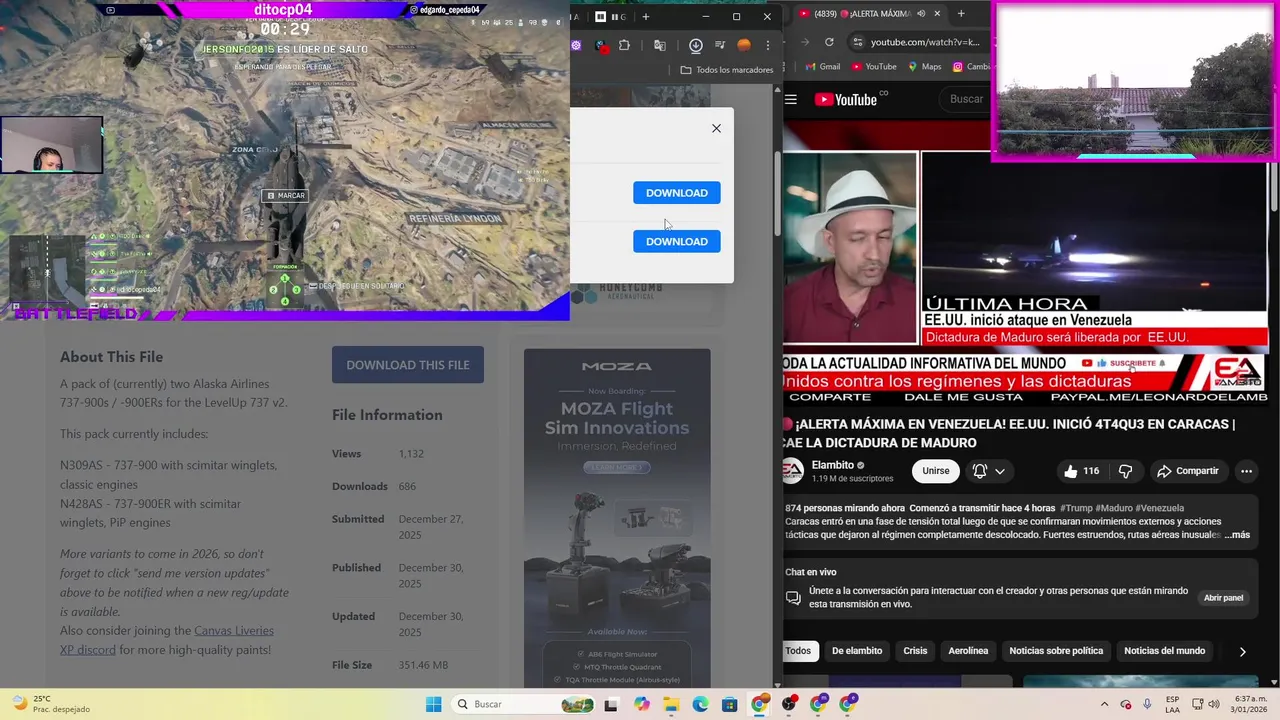Click the microphone icon in system tray
This screenshot has width=1280, height=720.
tap(1147, 704)
